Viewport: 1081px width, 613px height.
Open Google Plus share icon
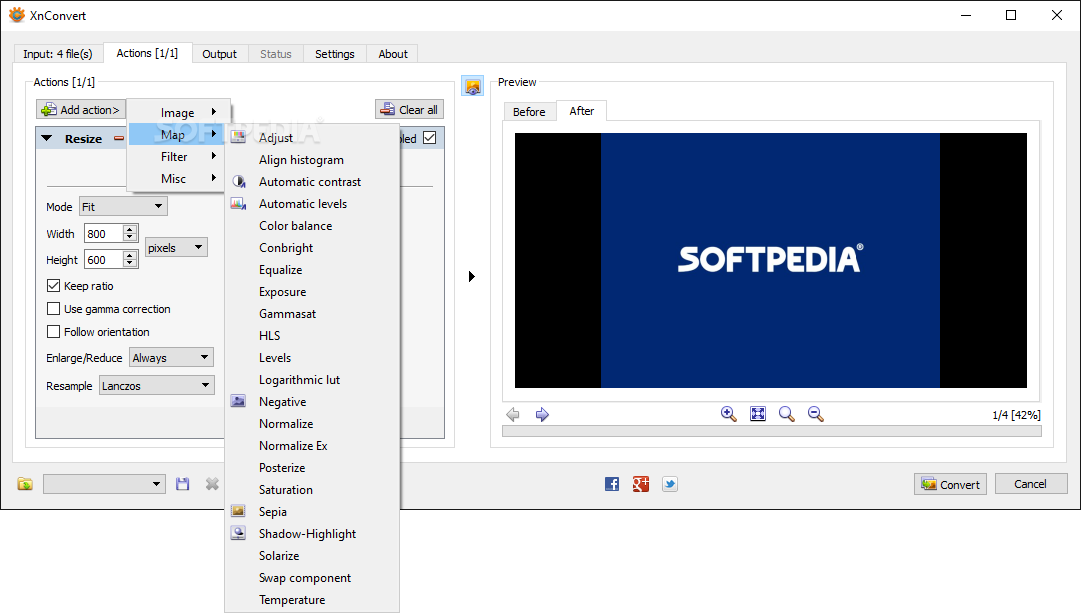[x=641, y=484]
